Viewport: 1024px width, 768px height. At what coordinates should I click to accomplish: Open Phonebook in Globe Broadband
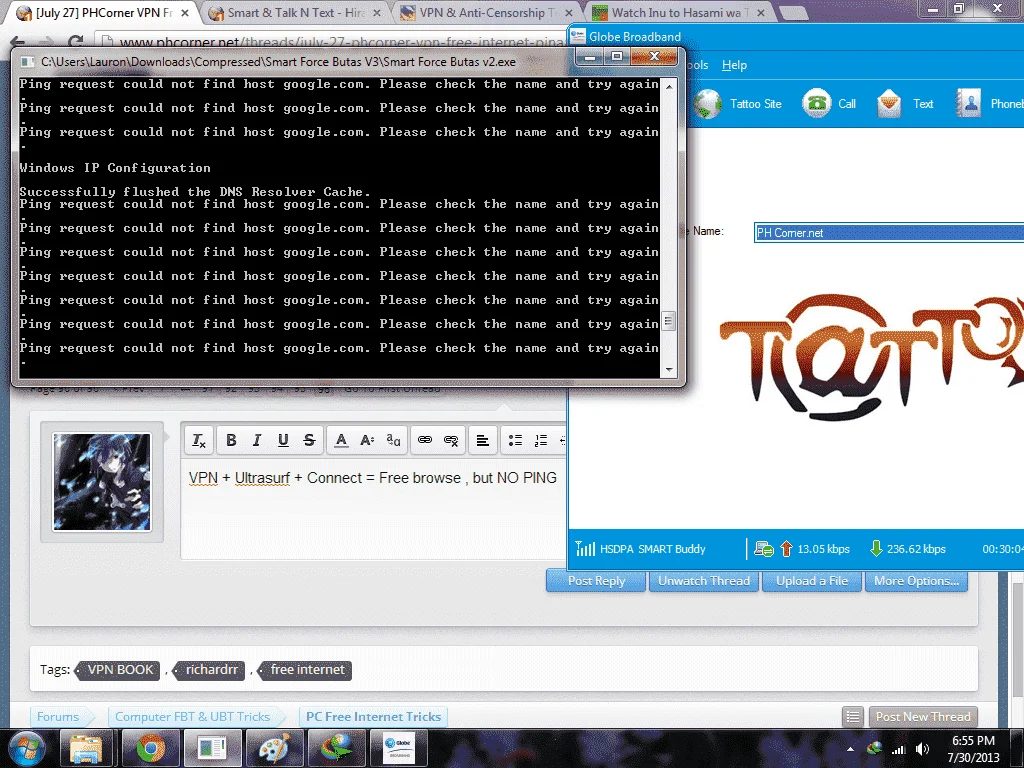[x=989, y=103]
